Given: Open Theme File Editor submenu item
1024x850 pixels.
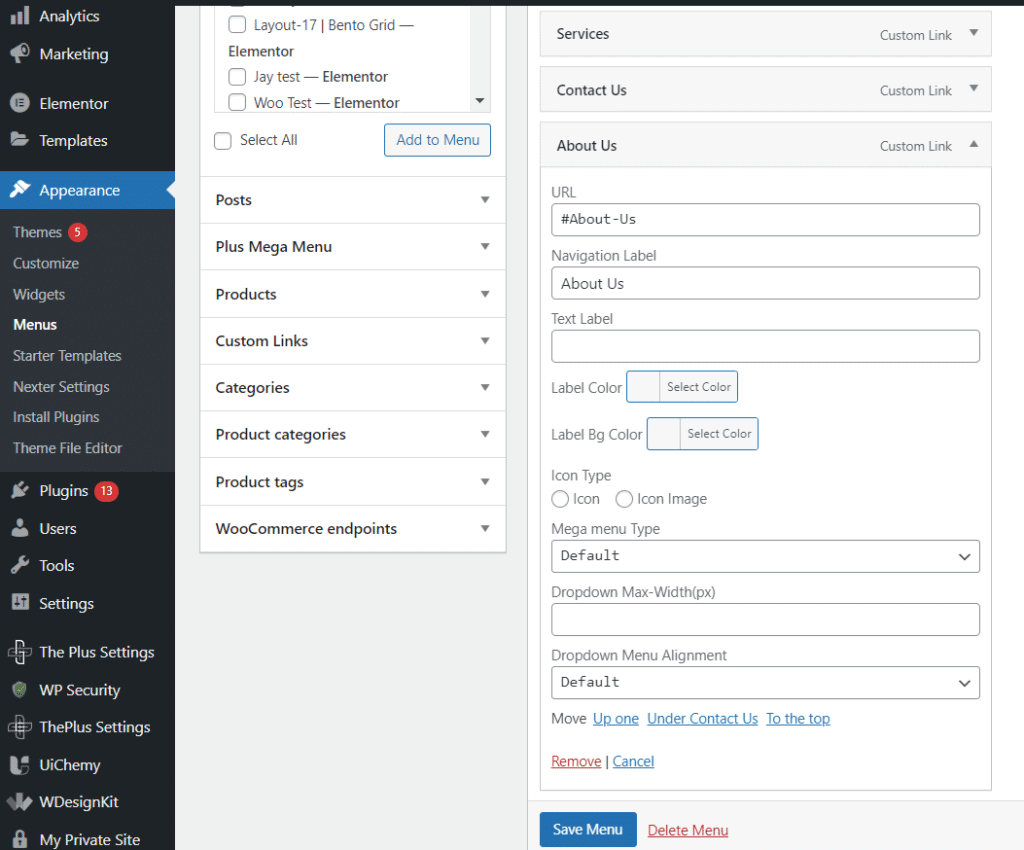Looking at the screenshot, I should click(x=68, y=448).
